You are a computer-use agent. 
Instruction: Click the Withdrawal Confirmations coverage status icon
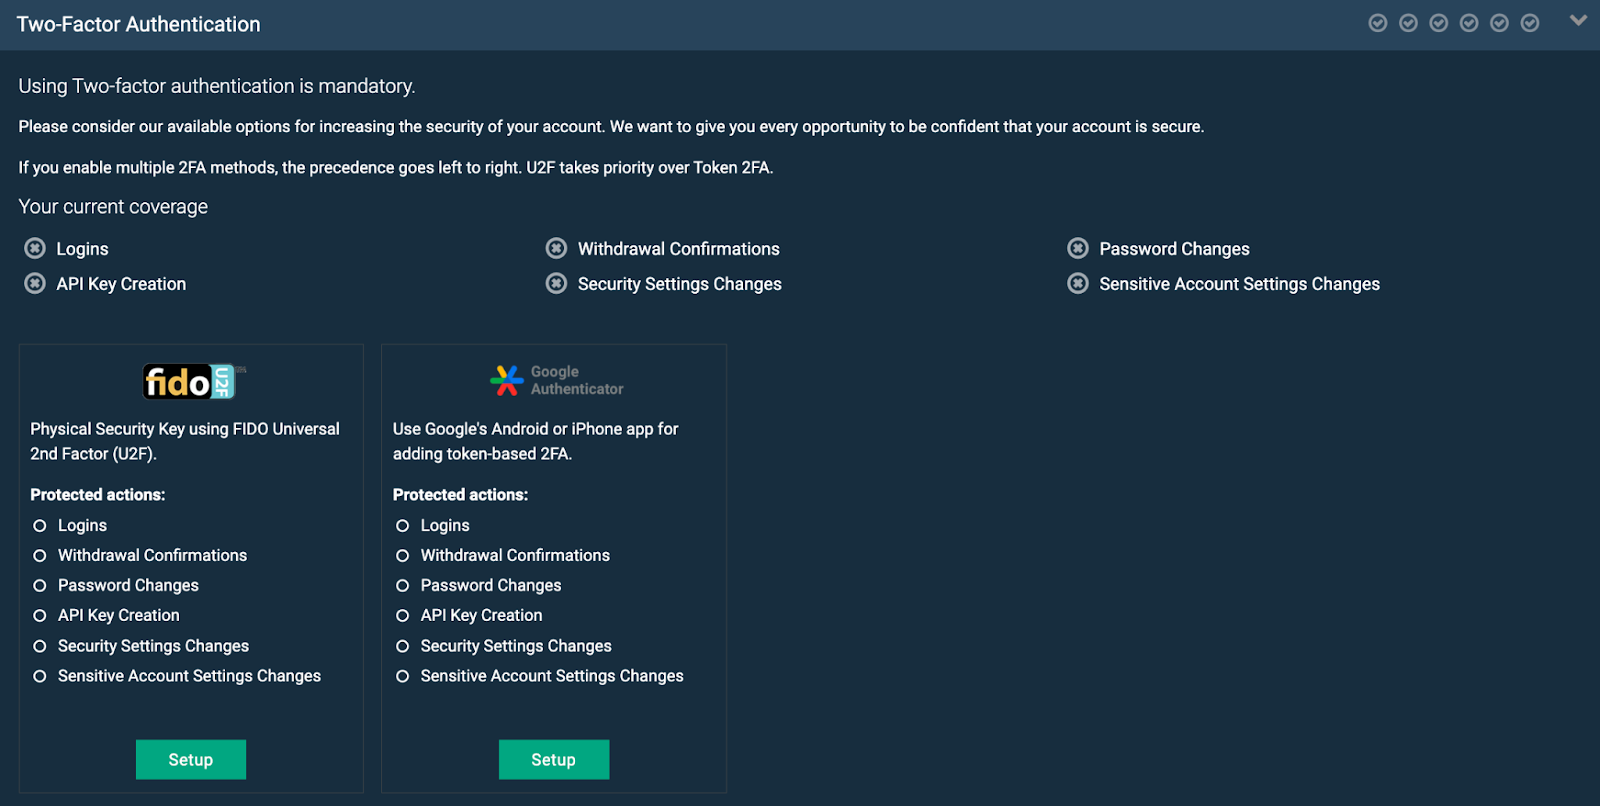pos(556,248)
